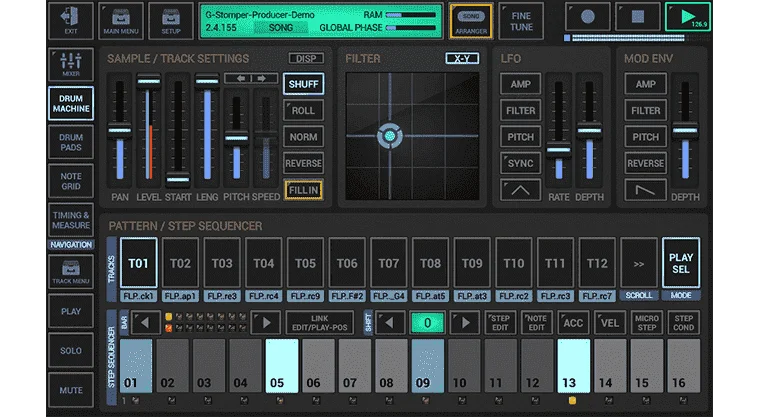Go to previous bar with BAR left arrow

point(145,322)
